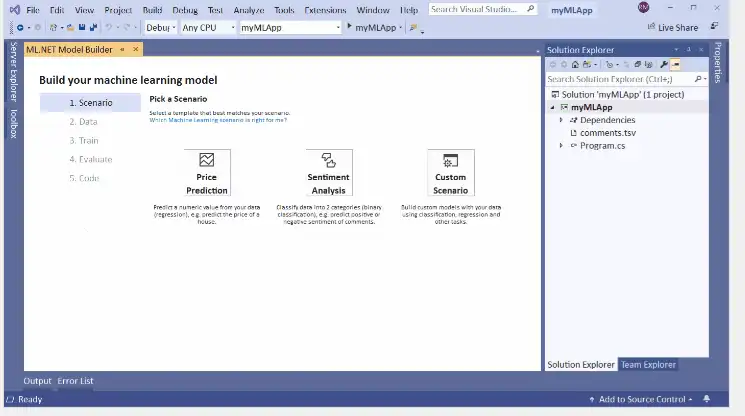Click the Find in Files toolbar icon
The height and width of the screenshot is (416, 745).
[x=413, y=28]
